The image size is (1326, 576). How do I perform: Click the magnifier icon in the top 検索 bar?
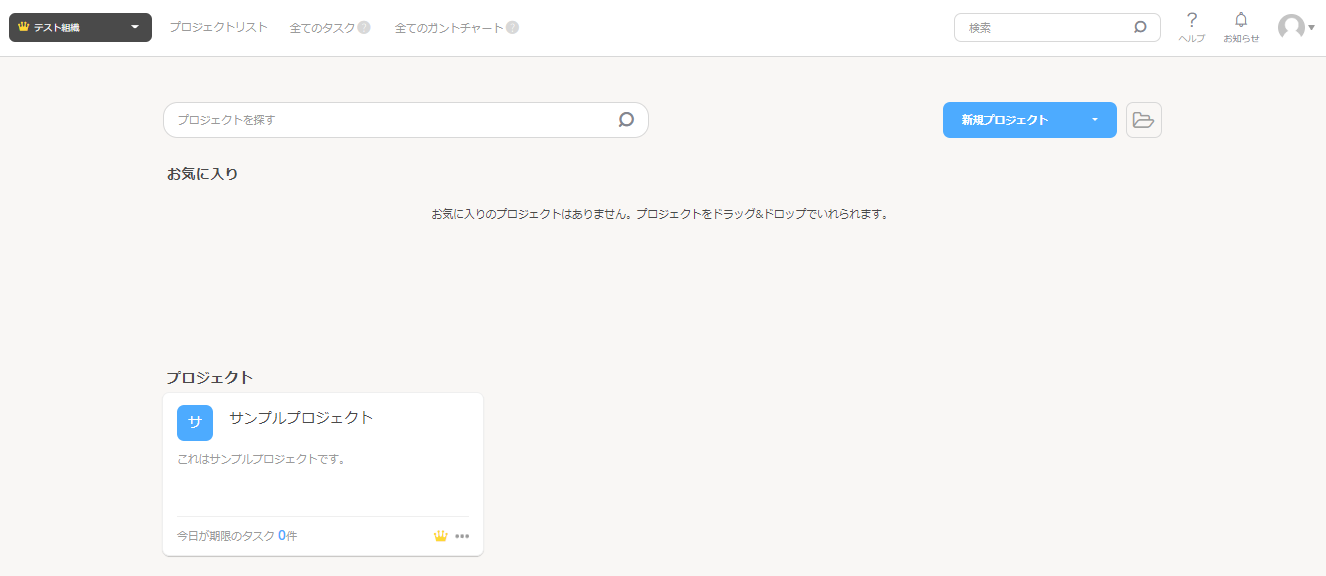pyautogui.click(x=1139, y=27)
